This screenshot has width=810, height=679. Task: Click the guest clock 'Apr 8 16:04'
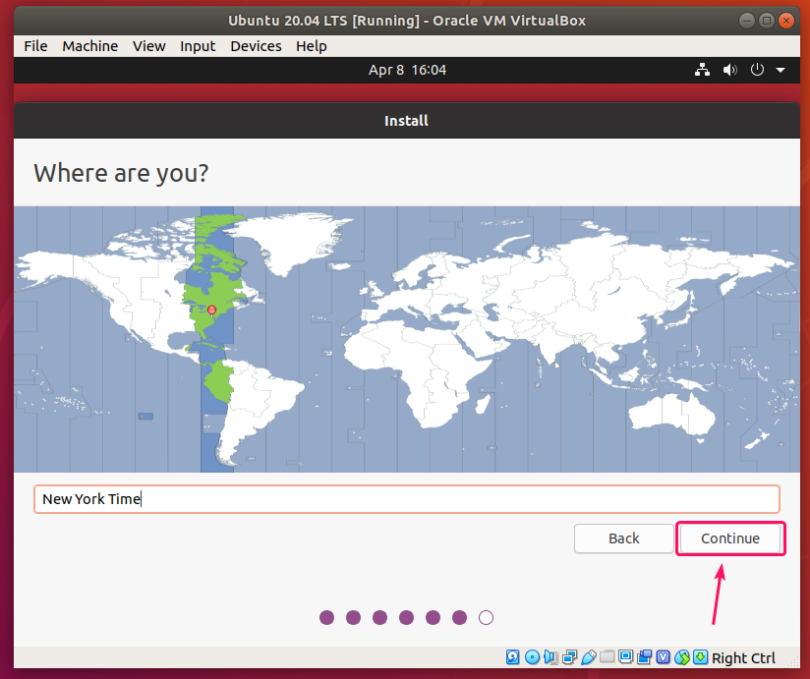click(407, 70)
